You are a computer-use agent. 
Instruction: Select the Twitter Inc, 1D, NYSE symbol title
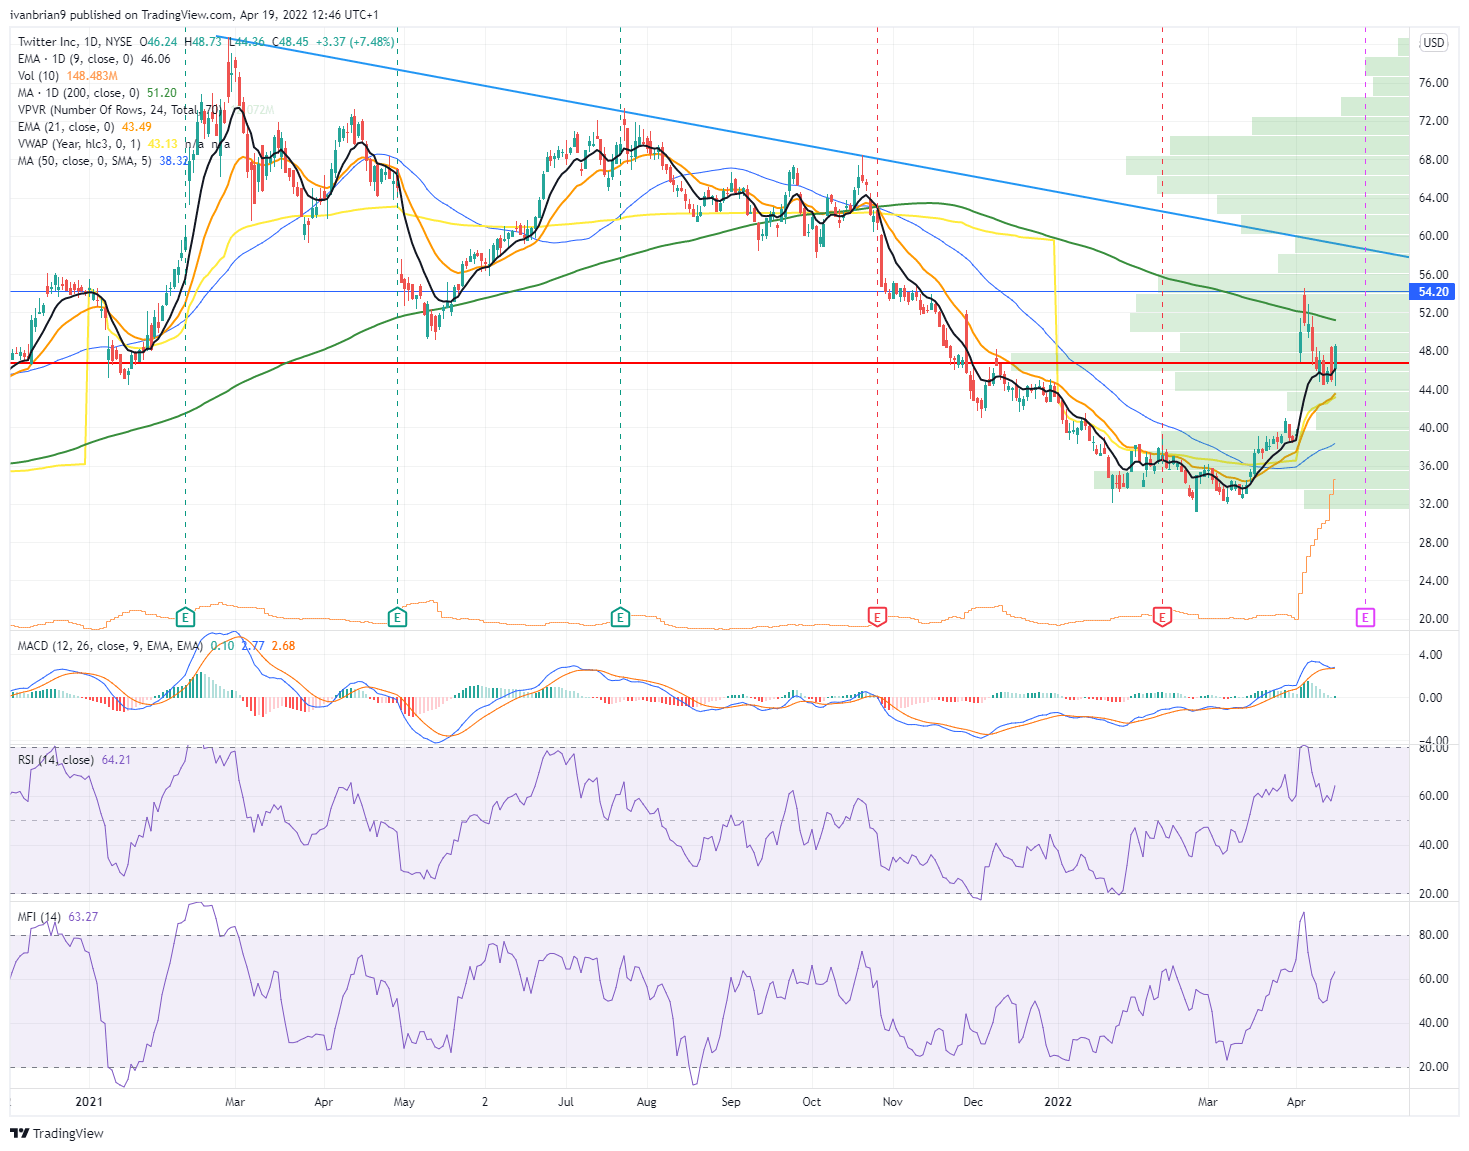pyautogui.click(x=75, y=42)
